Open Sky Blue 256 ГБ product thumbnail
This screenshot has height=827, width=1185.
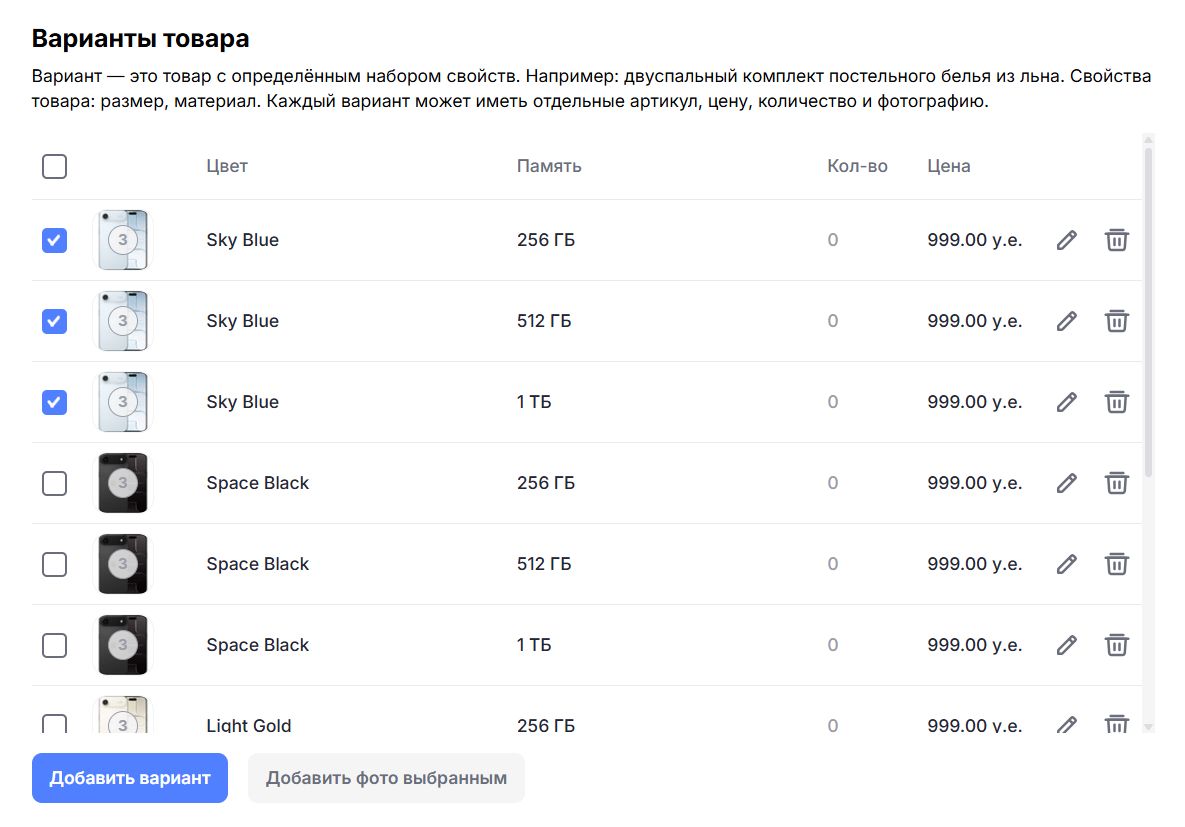[x=123, y=240]
